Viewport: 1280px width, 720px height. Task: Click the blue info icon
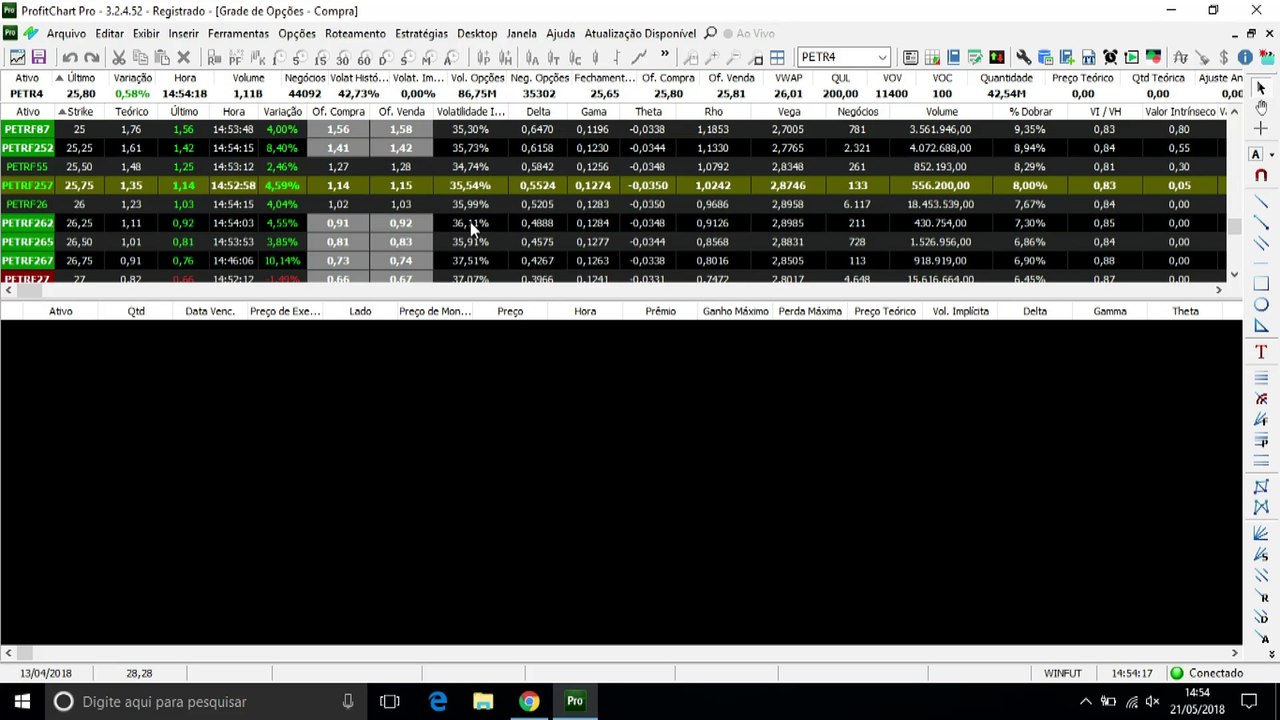[1245, 57]
